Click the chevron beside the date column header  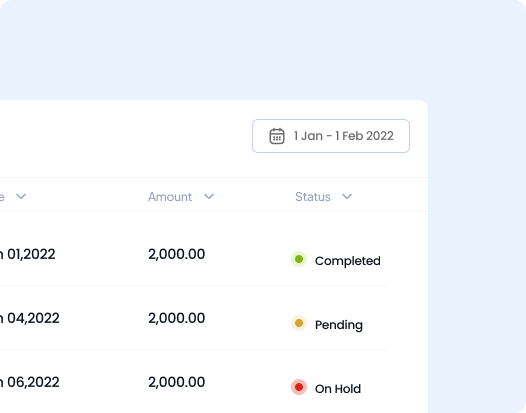point(21,196)
